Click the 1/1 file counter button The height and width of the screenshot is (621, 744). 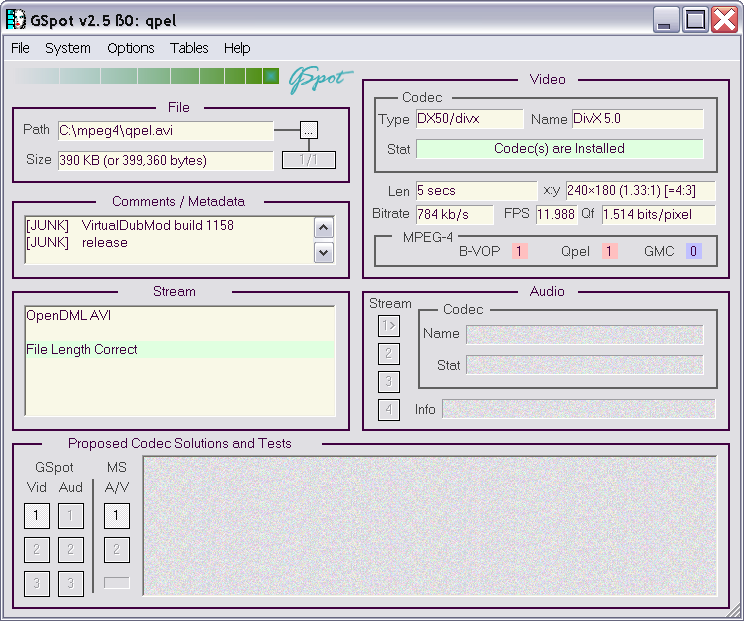click(x=309, y=160)
